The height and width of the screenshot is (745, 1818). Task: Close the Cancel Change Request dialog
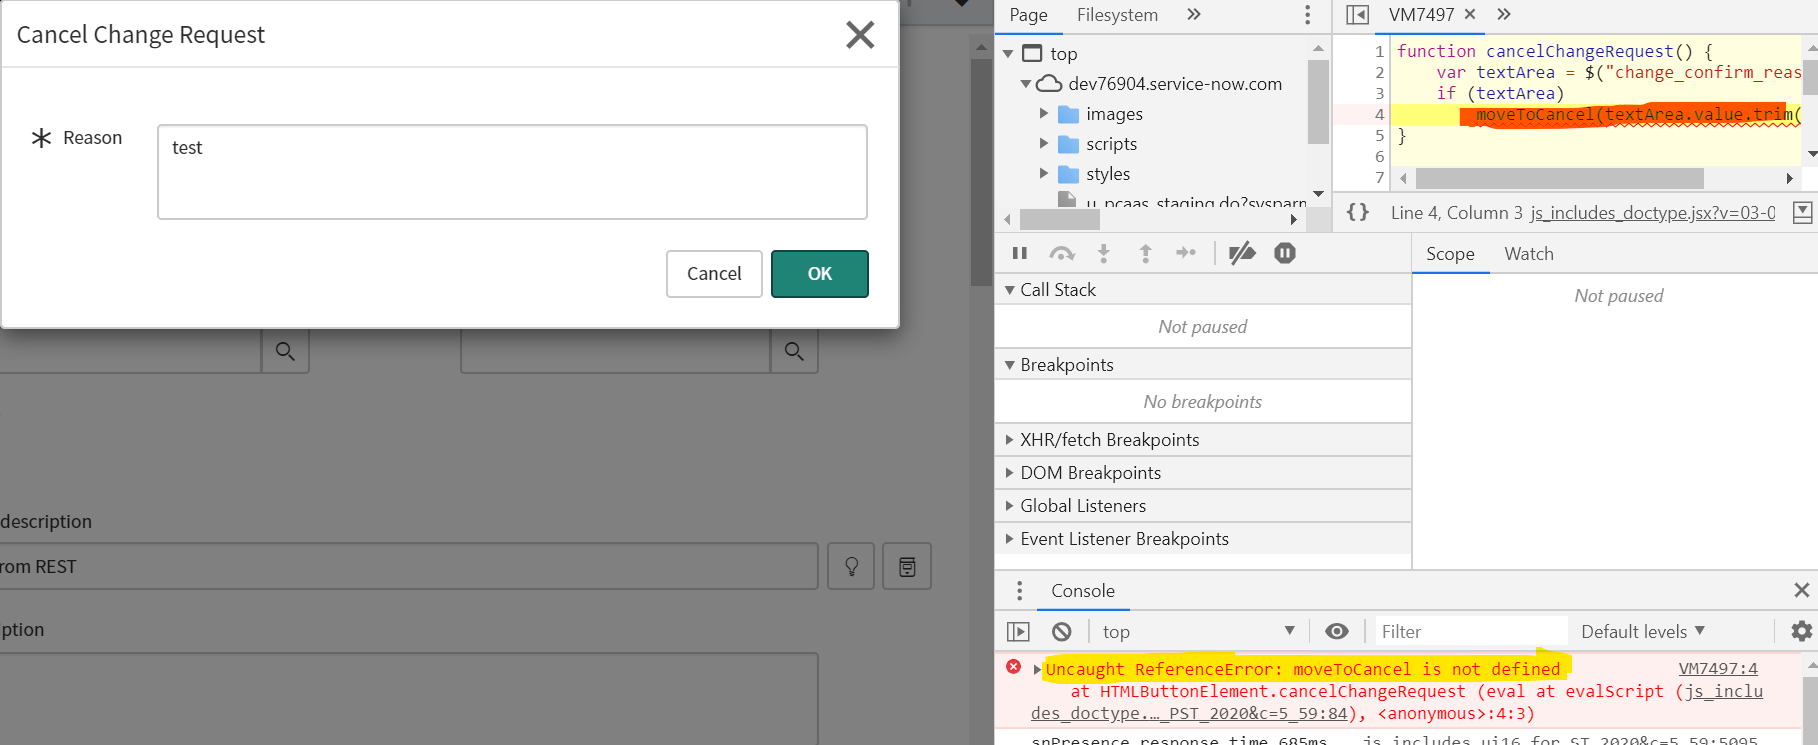pyautogui.click(x=860, y=35)
